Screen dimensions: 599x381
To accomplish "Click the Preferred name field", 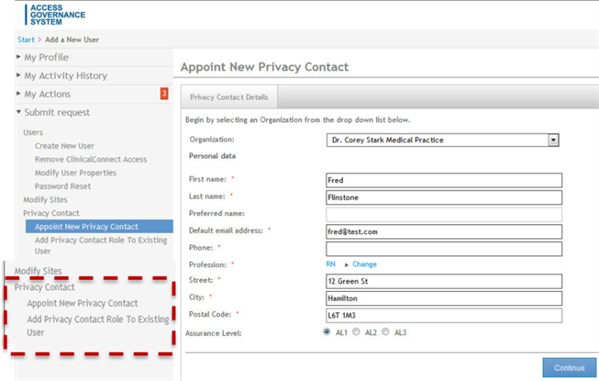I will (444, 215).
